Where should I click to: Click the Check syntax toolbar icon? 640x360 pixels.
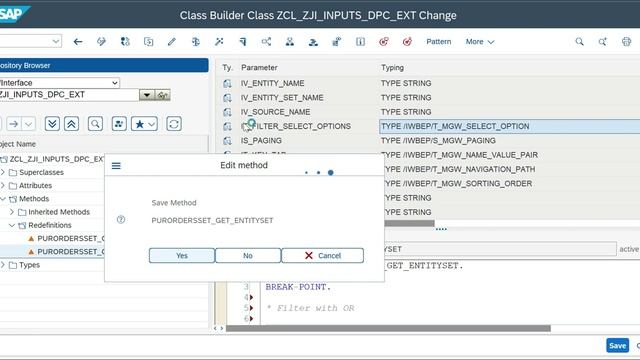click(x=196, y=42)
